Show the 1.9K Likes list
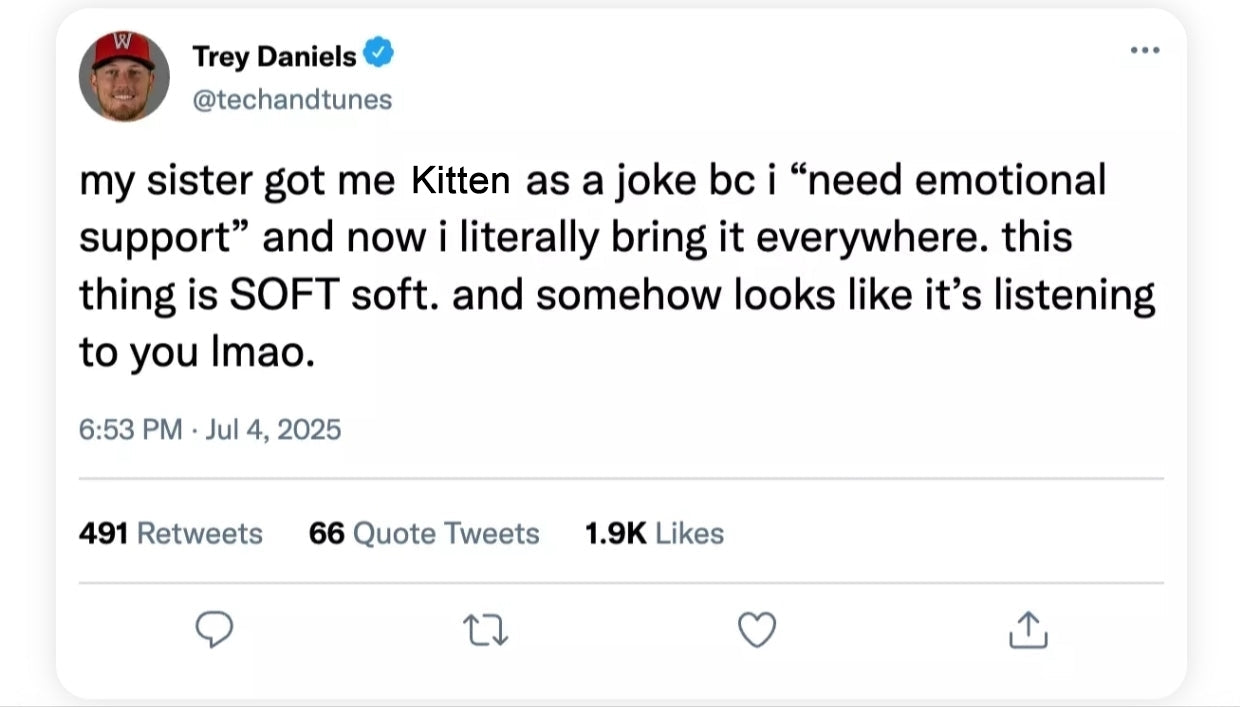Screen dimensions: 1240x707 [x=653, y=534]
